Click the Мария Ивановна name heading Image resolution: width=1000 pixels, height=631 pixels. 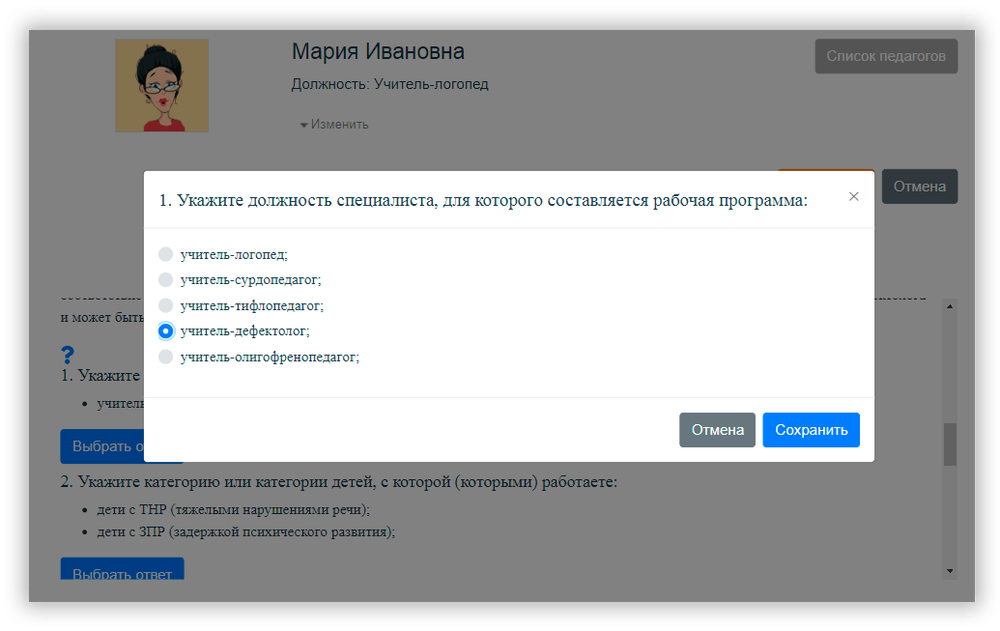378,52
